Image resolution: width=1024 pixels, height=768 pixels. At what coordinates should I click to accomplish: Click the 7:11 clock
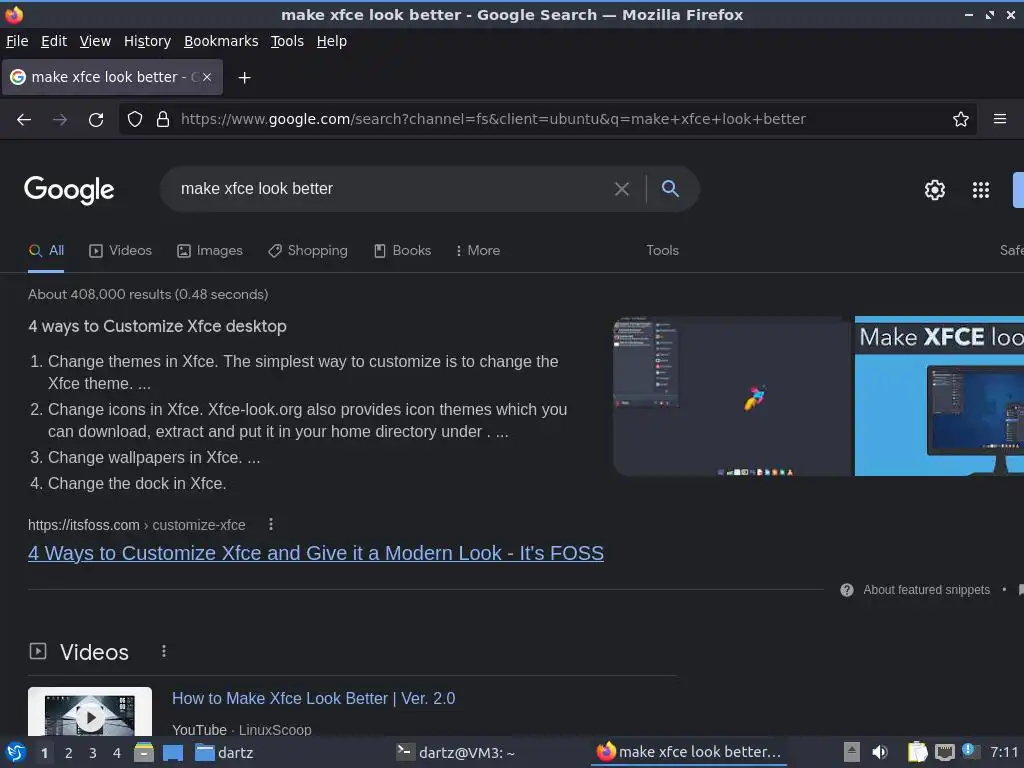coord(1004,752)
